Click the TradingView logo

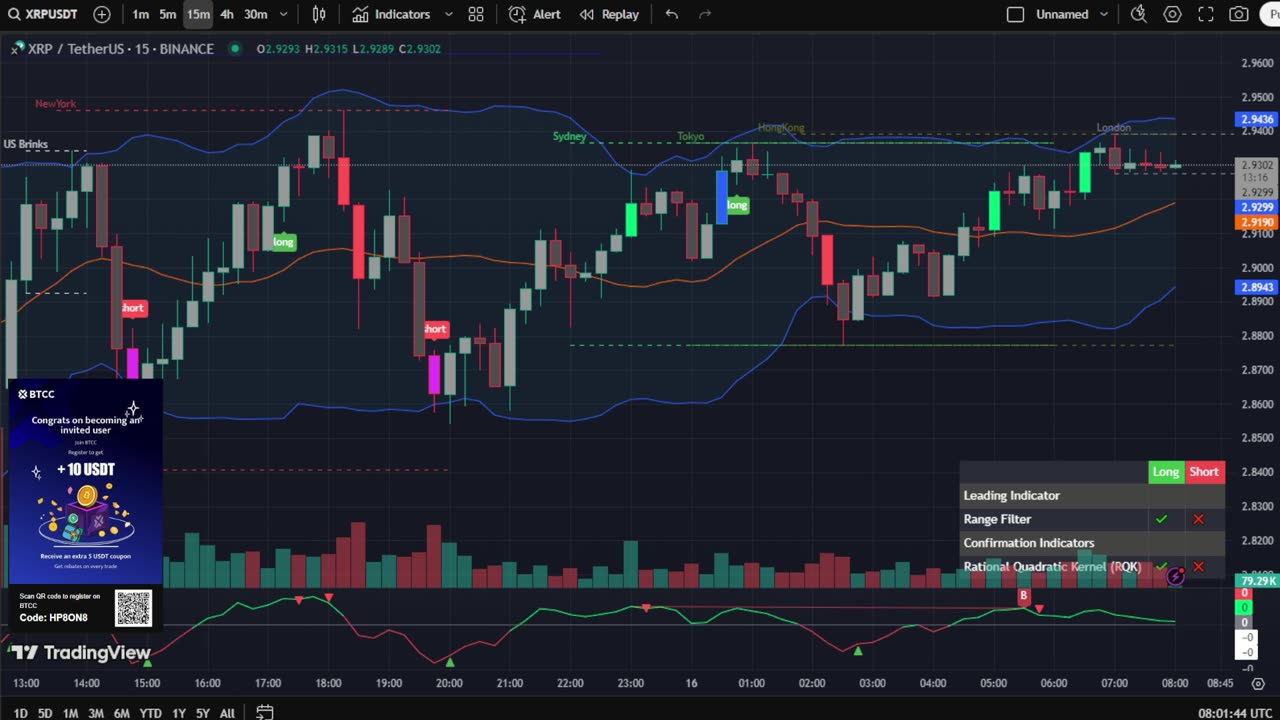[x=80, y=653]
